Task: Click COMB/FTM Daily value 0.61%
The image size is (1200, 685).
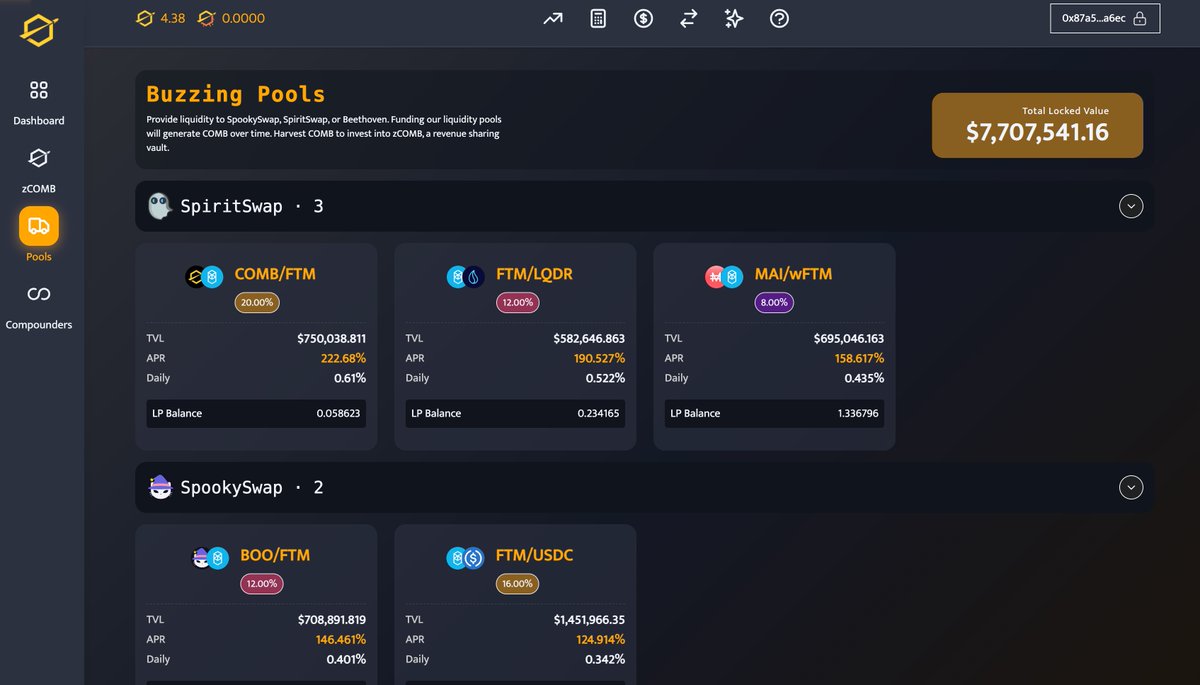Action: click(350, 378)
